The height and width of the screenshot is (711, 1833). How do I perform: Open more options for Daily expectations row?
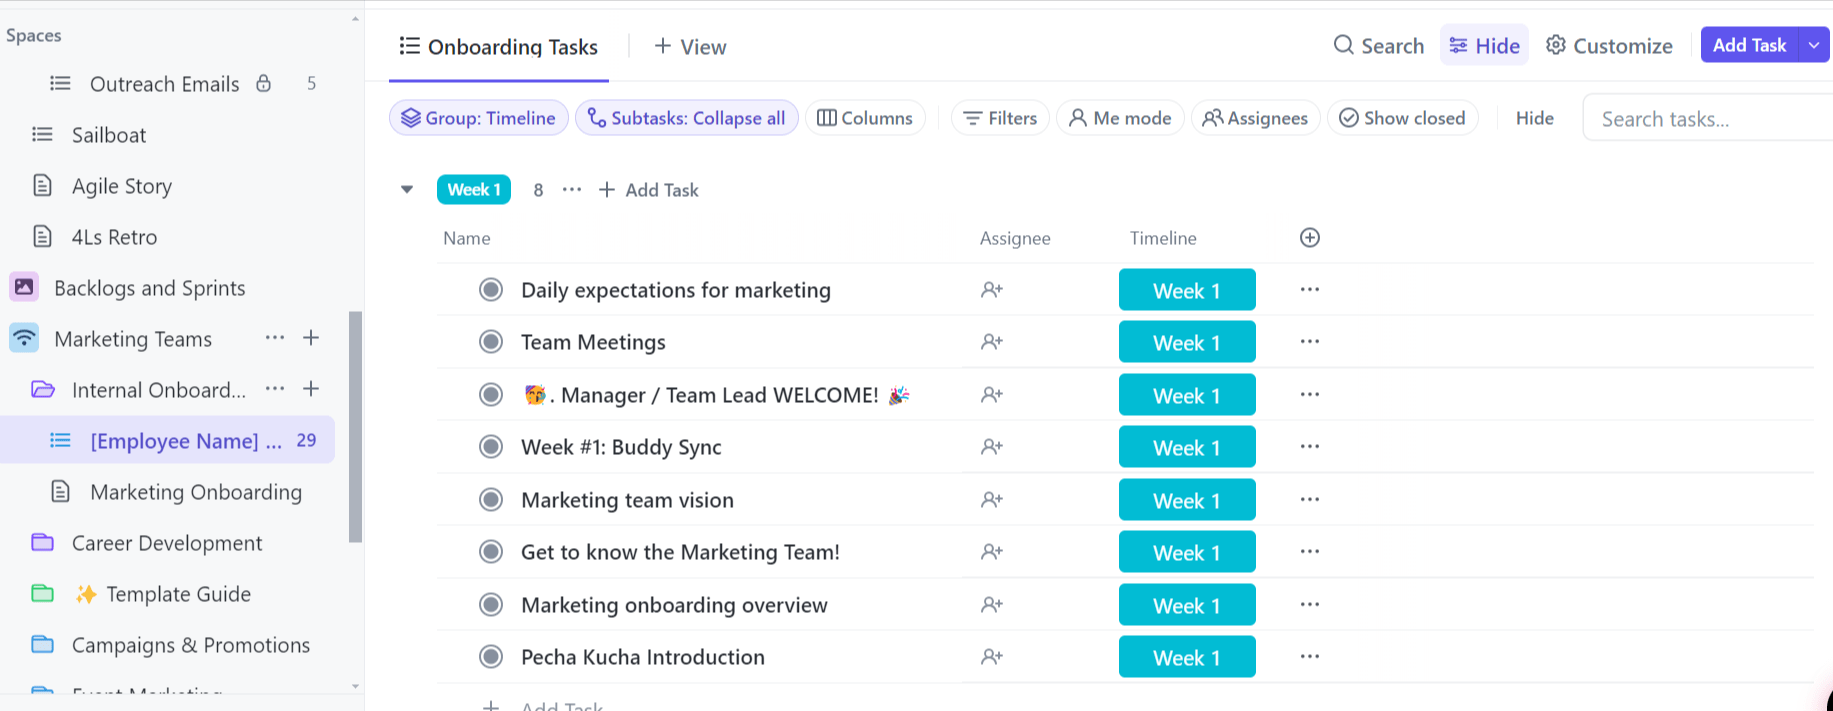click(x=1310, y=290)
